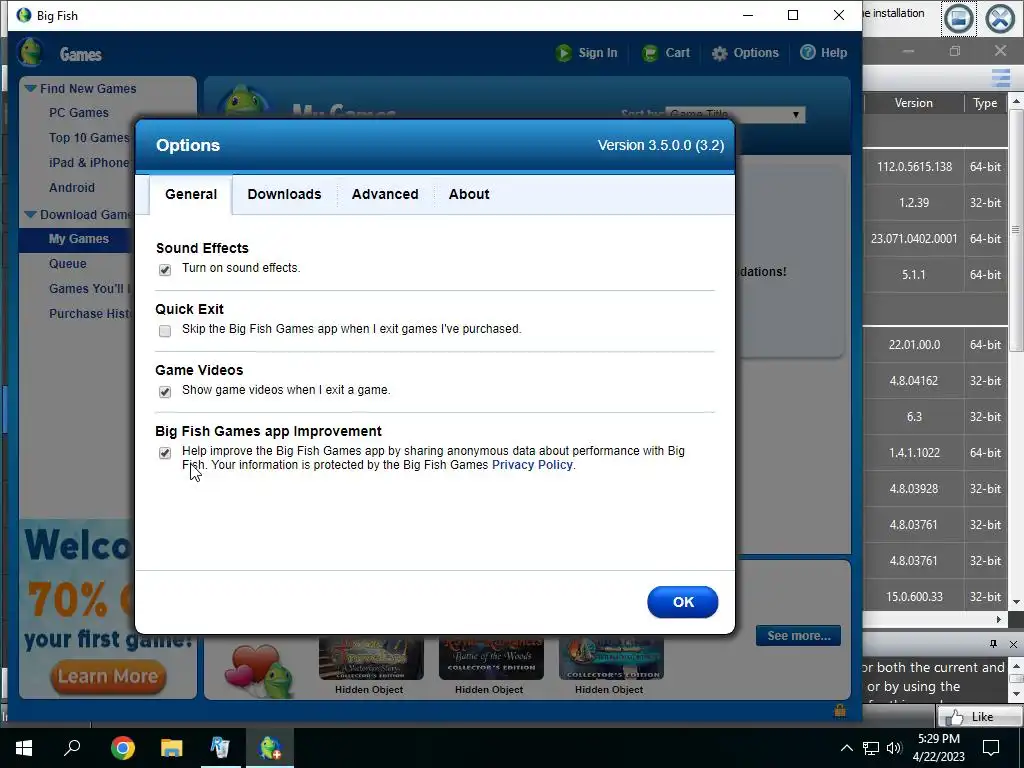Enable Quick Exit skip app checkbox
1024x768 pixels.
(165, 331)
